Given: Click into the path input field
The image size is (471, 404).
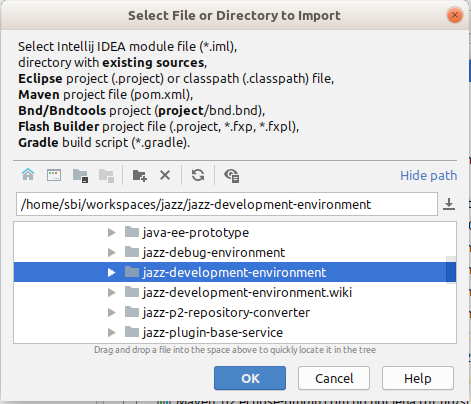Looking at the screenshot, I should 227,204.
